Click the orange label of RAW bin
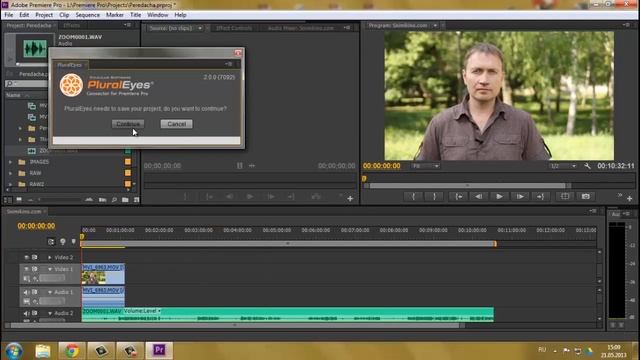This screenshot has width=640, height=360. pos(128,173)
